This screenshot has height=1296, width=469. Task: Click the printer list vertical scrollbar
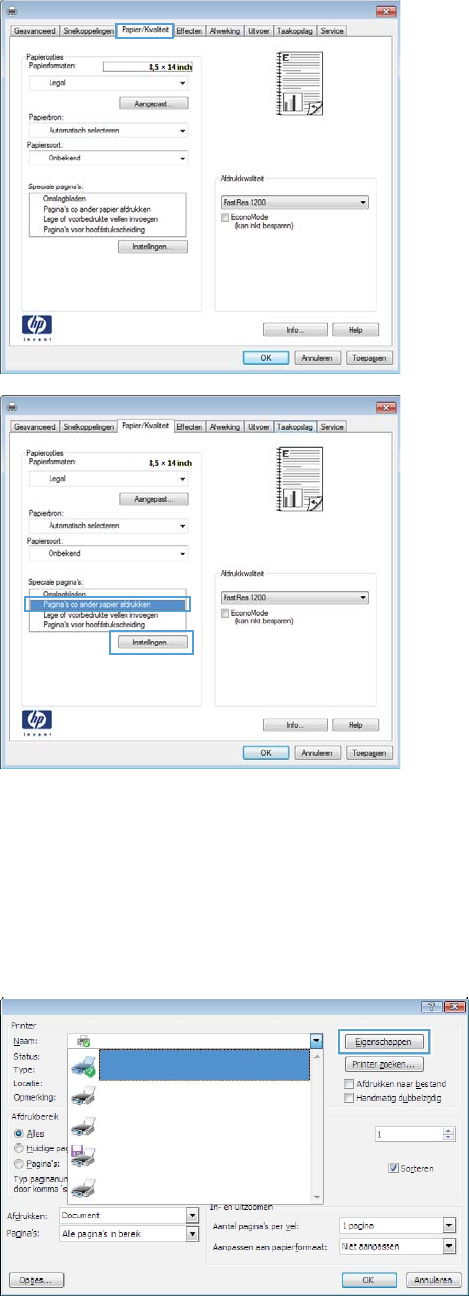click(318, 1124)
